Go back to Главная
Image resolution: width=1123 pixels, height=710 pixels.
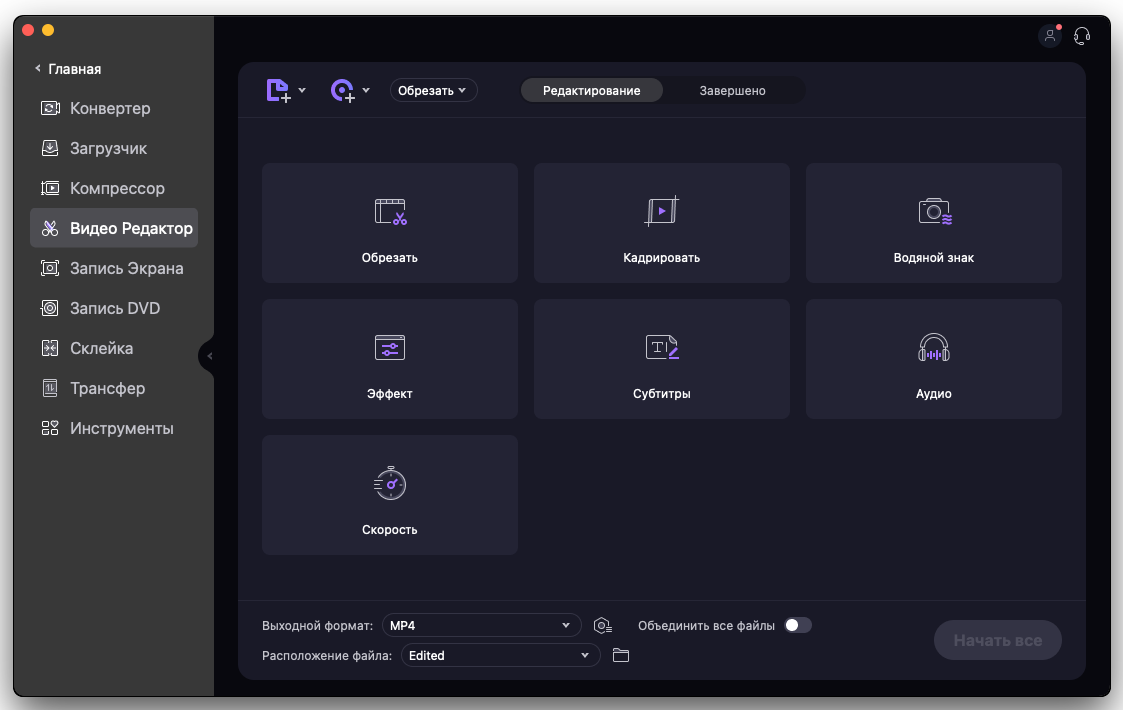tap(68, 69)
